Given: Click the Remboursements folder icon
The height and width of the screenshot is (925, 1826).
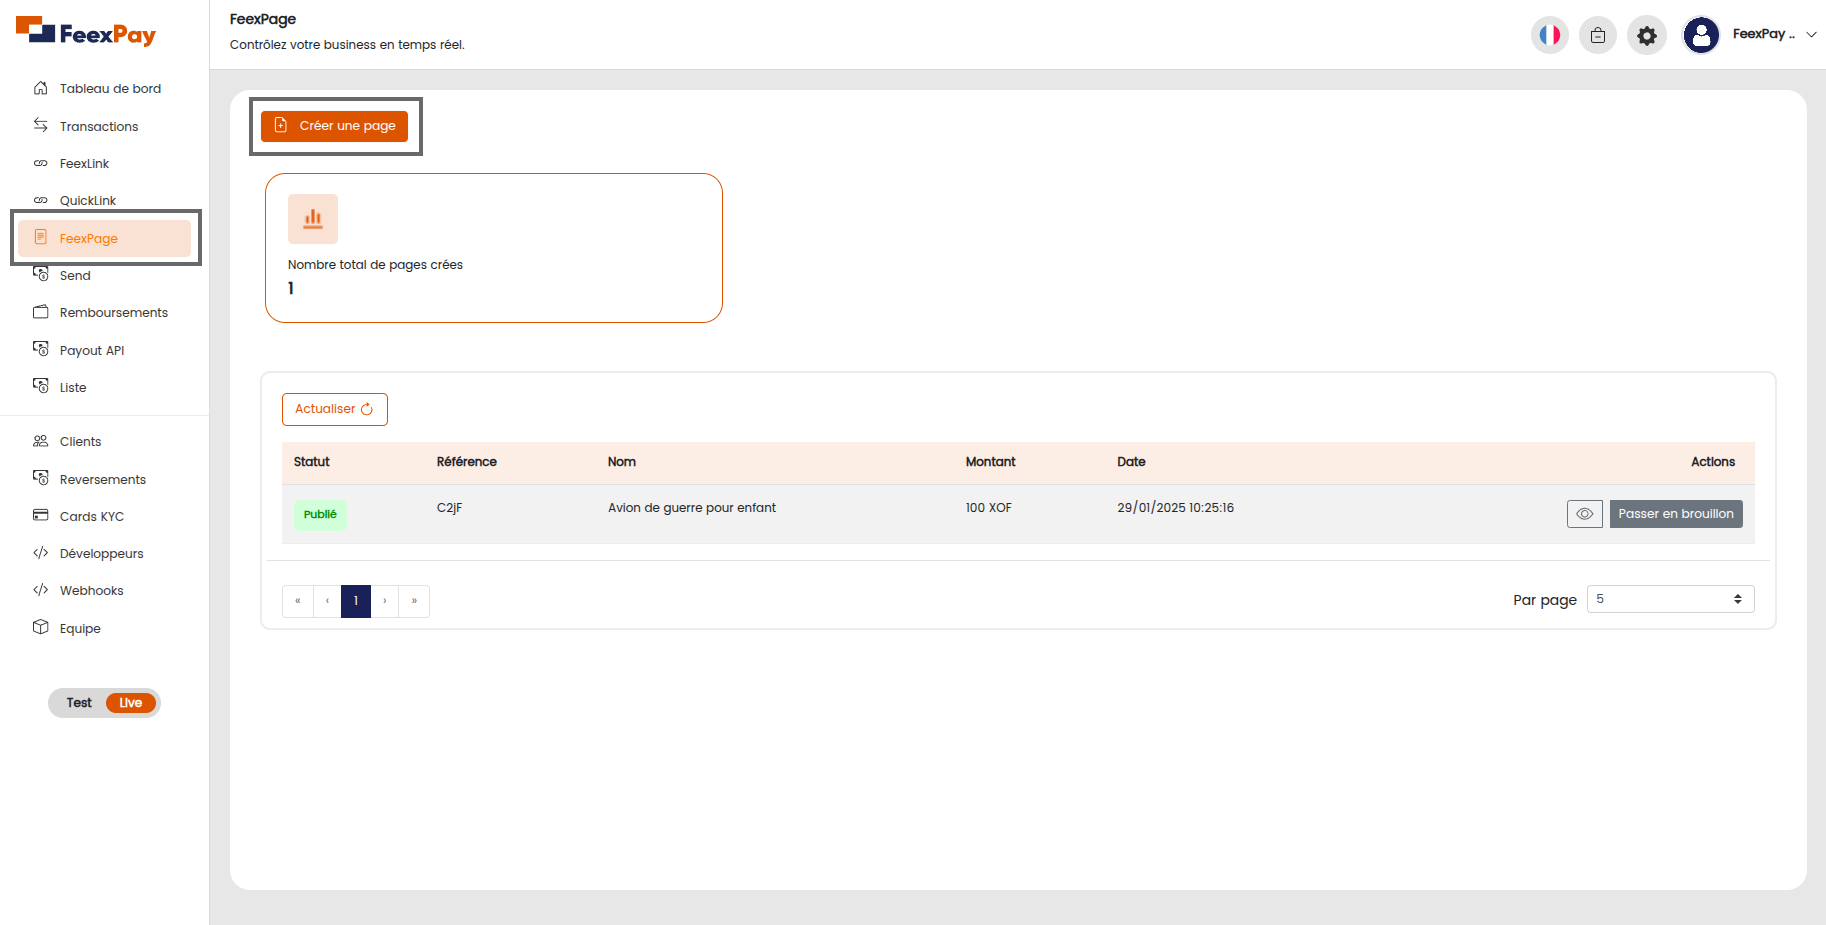Looking at the screenshot, I should pos(41,312).
